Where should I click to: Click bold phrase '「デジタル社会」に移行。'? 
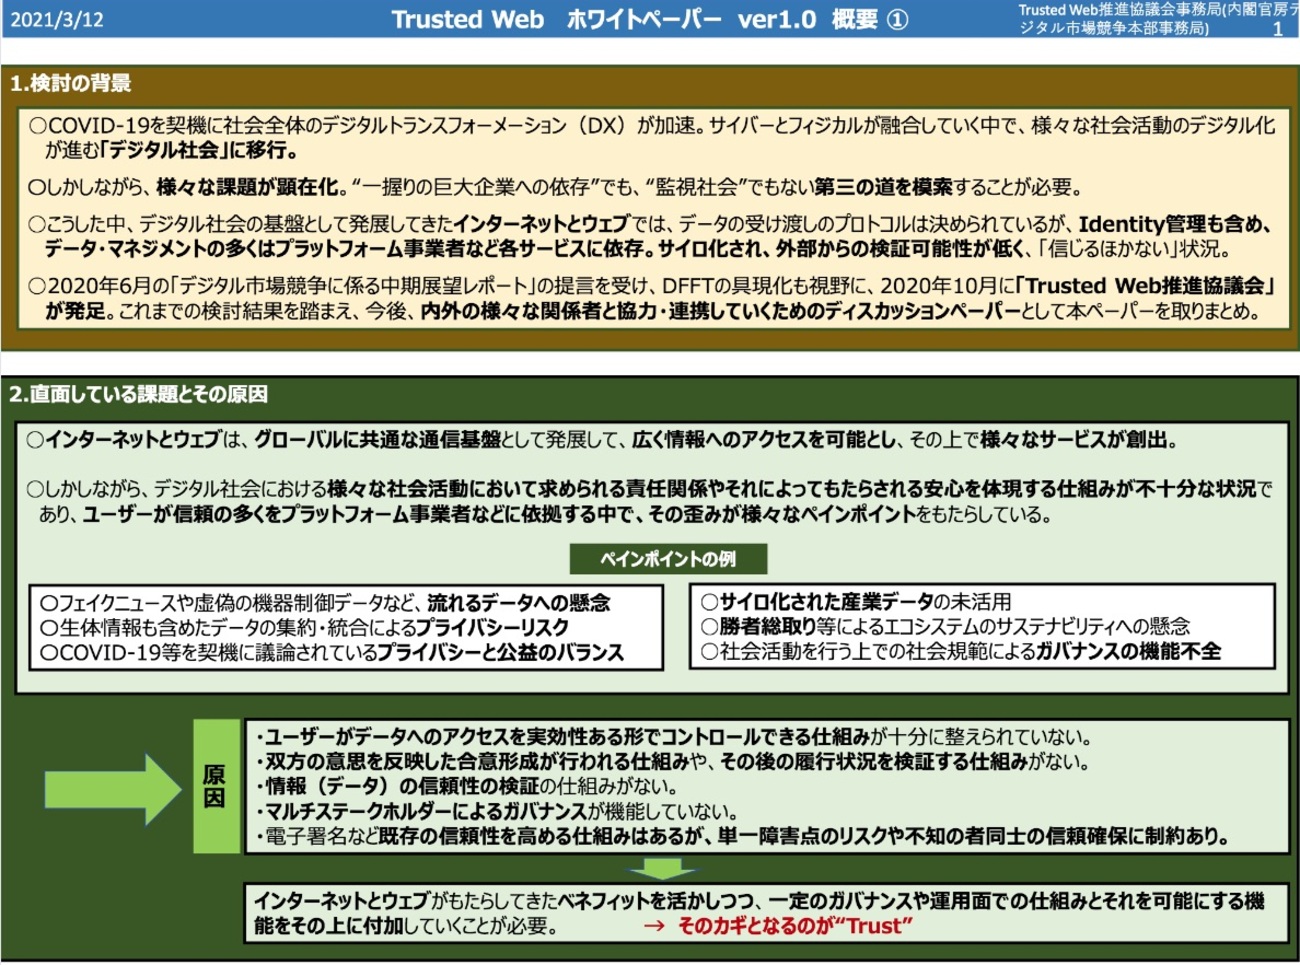tap(198, 150)
